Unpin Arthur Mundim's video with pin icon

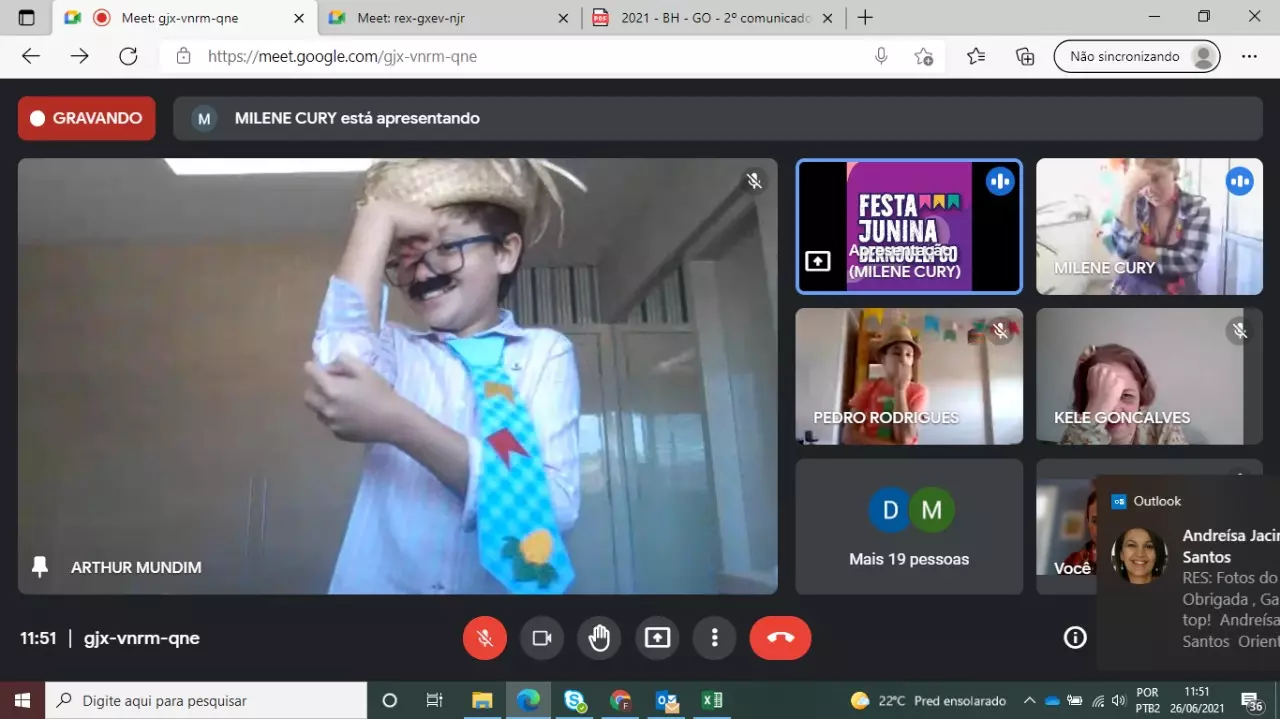pyautogui.click(x=40, y=567)
